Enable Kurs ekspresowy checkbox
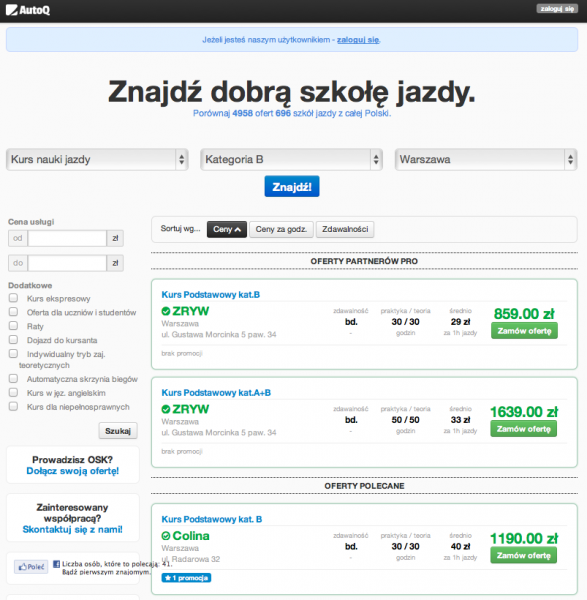 [x=13, y=298]
